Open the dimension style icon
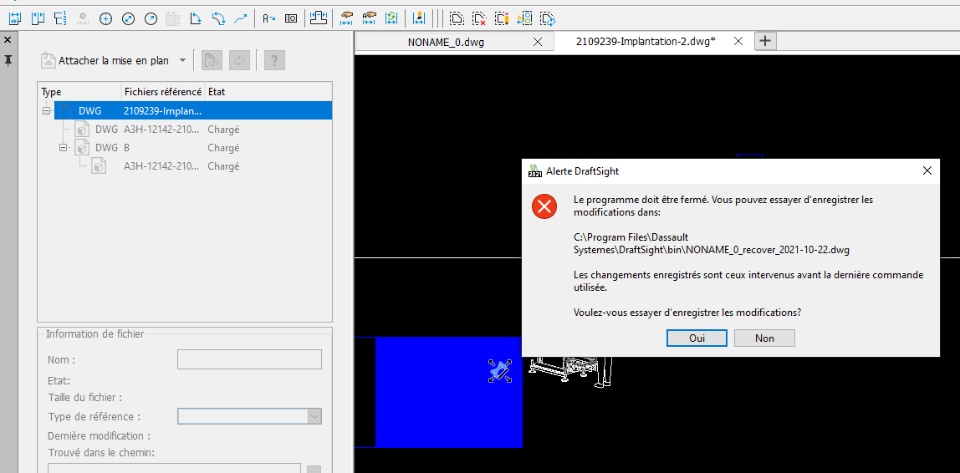Viewport: 960px width, 473px height. 318,18
